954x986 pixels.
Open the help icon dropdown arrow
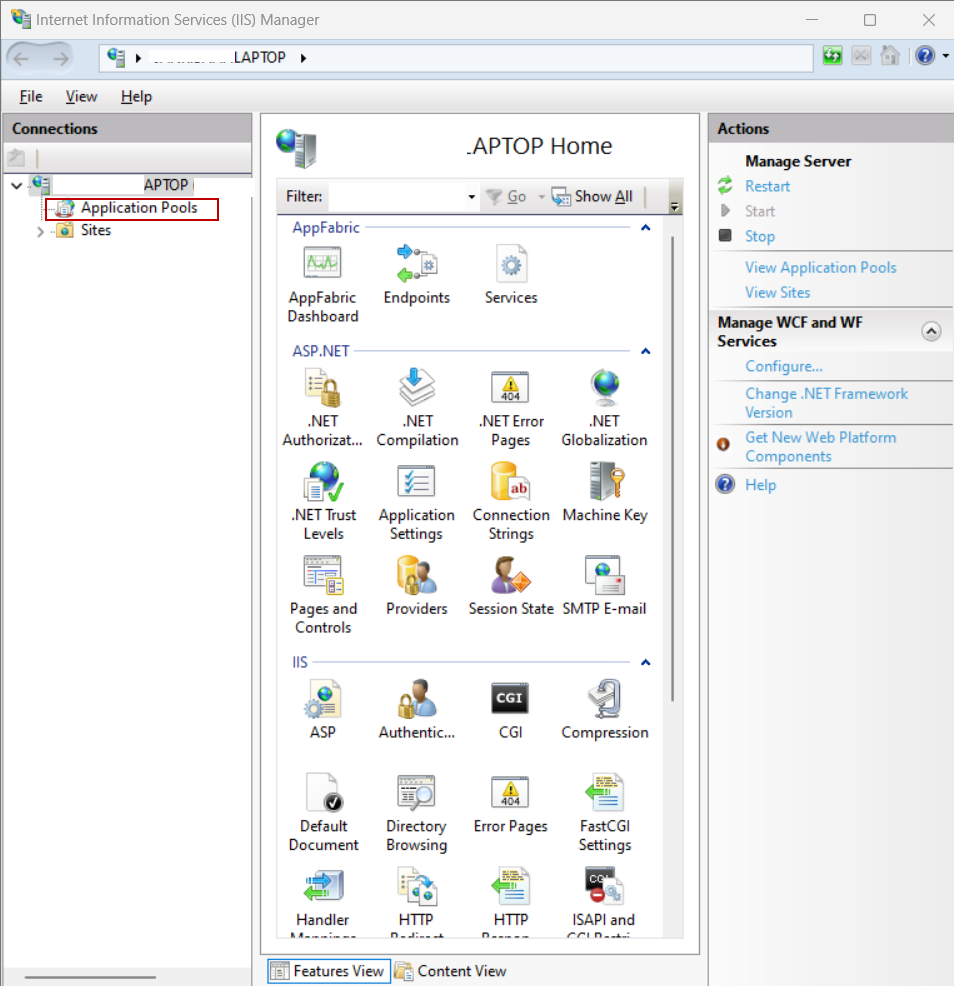[945, 56]
